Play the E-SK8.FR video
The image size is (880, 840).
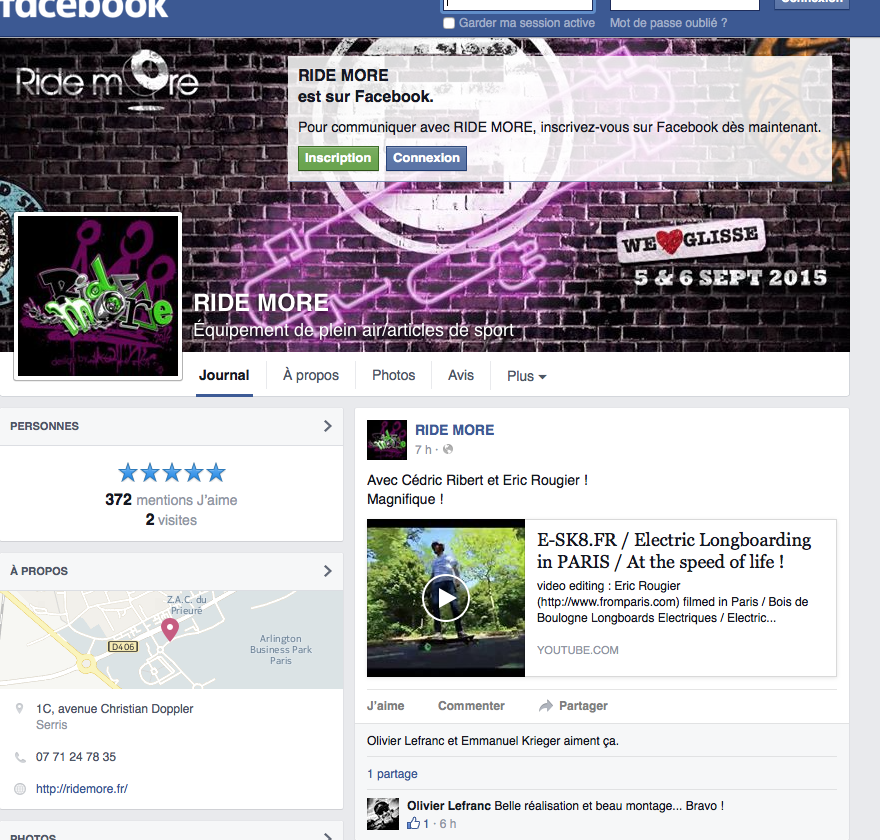point(446,598)
